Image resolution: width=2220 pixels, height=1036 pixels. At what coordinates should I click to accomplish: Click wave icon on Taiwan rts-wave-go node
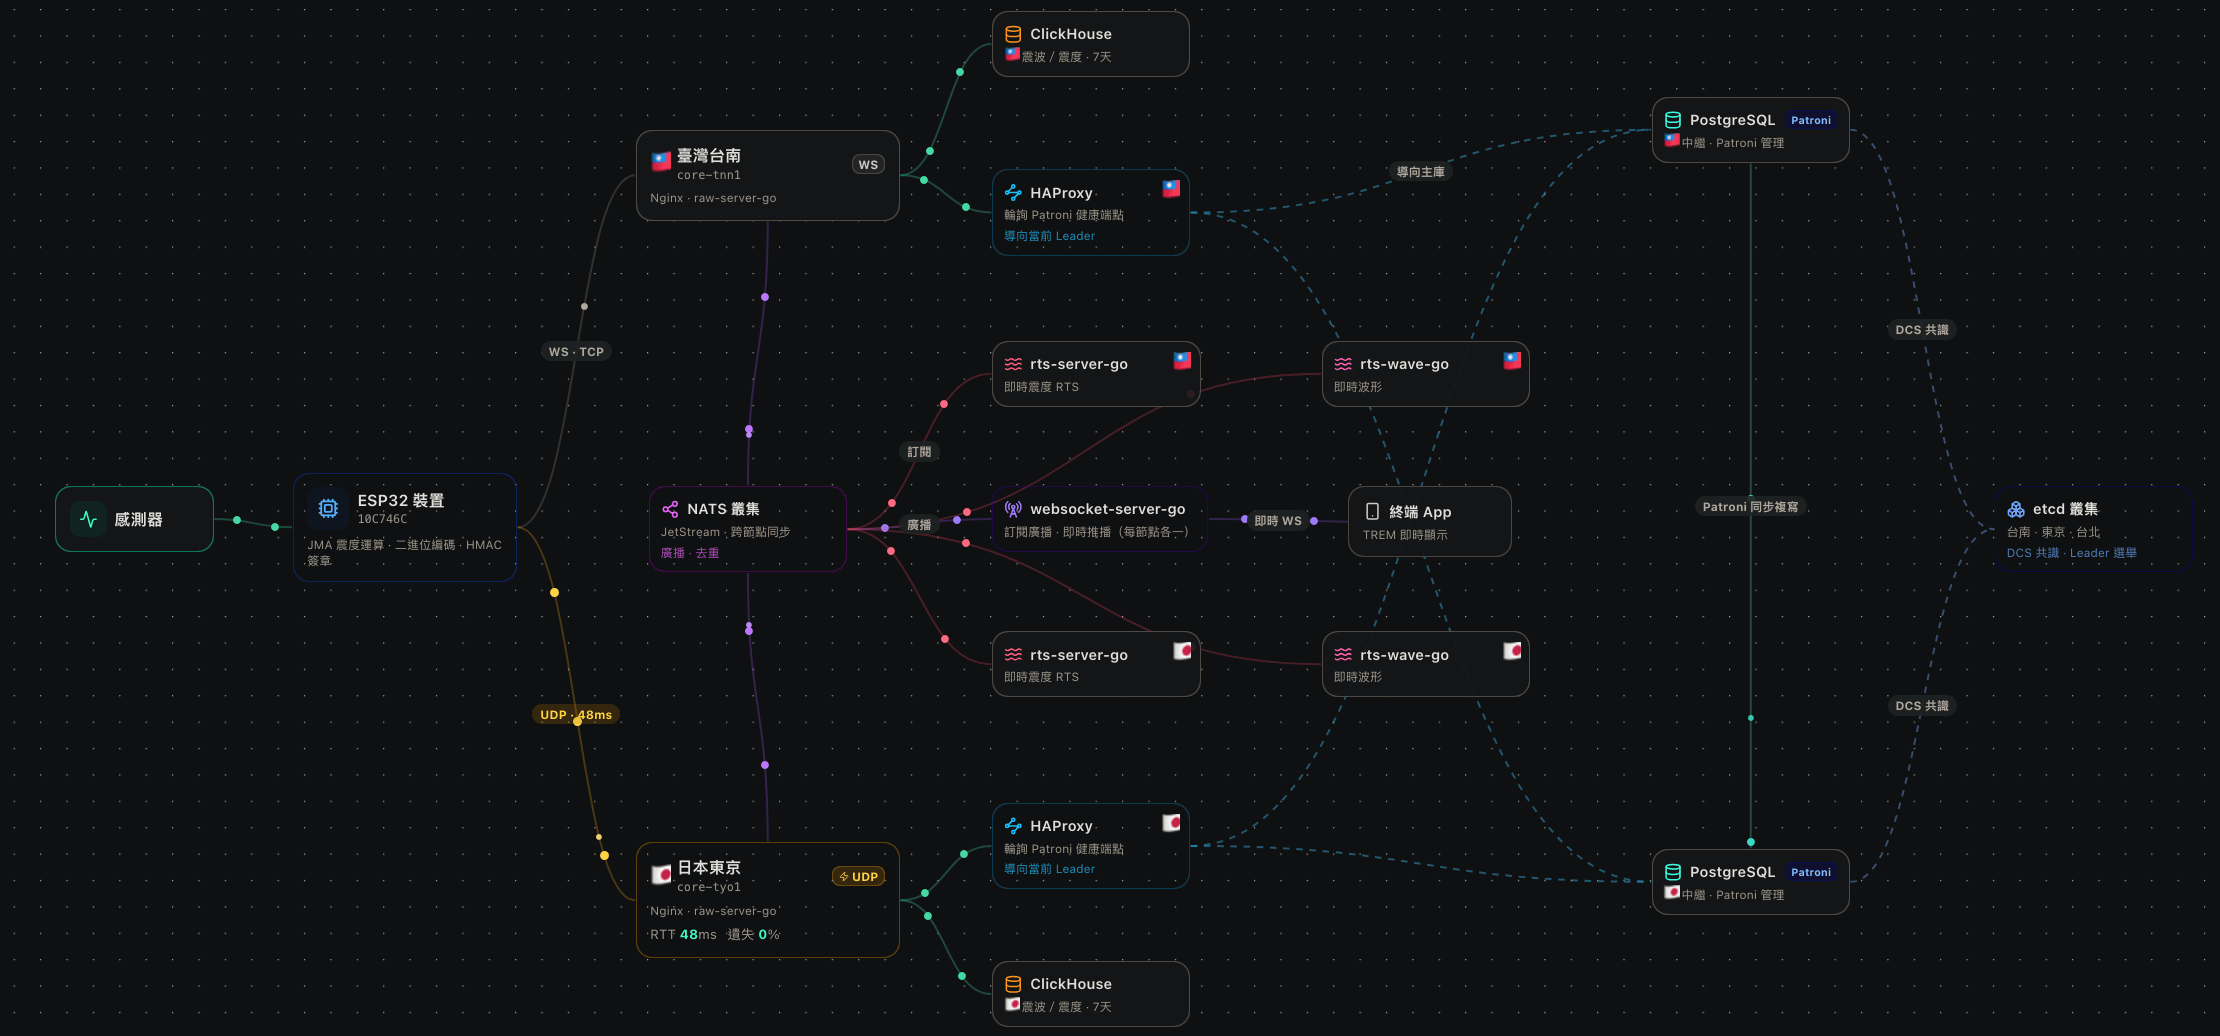1343,364
